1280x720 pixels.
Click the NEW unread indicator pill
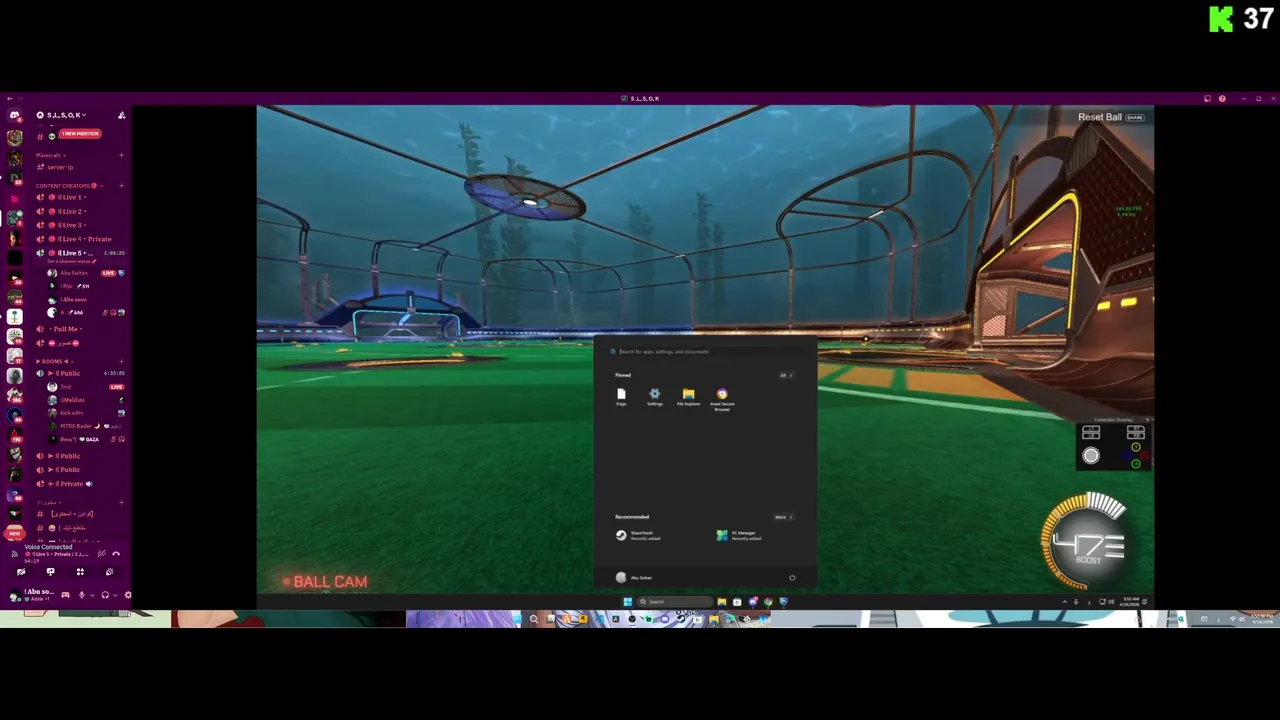[14, 533]
